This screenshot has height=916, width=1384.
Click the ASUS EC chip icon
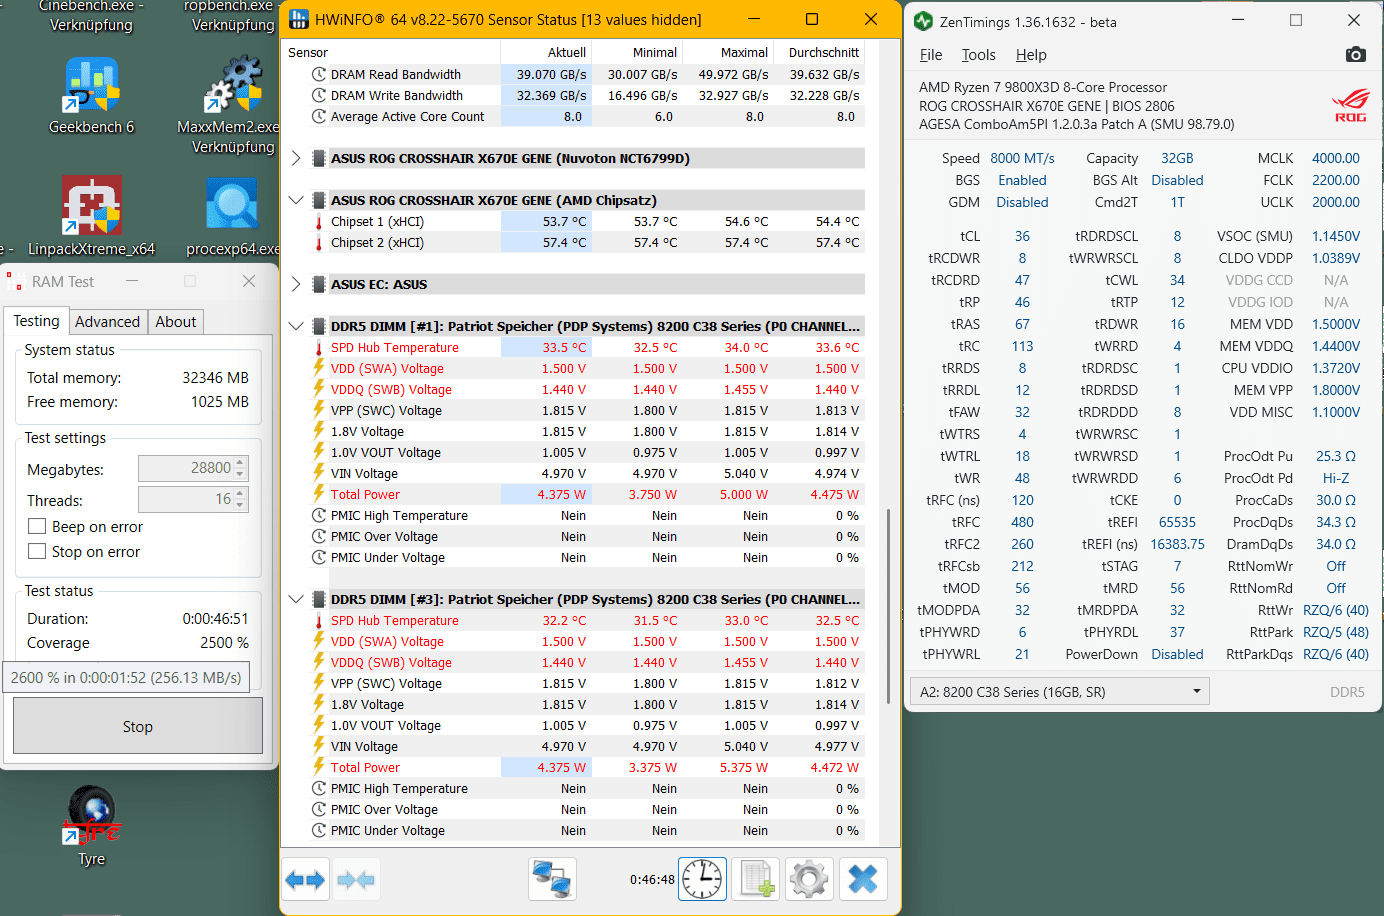click(x=319, y=284)
